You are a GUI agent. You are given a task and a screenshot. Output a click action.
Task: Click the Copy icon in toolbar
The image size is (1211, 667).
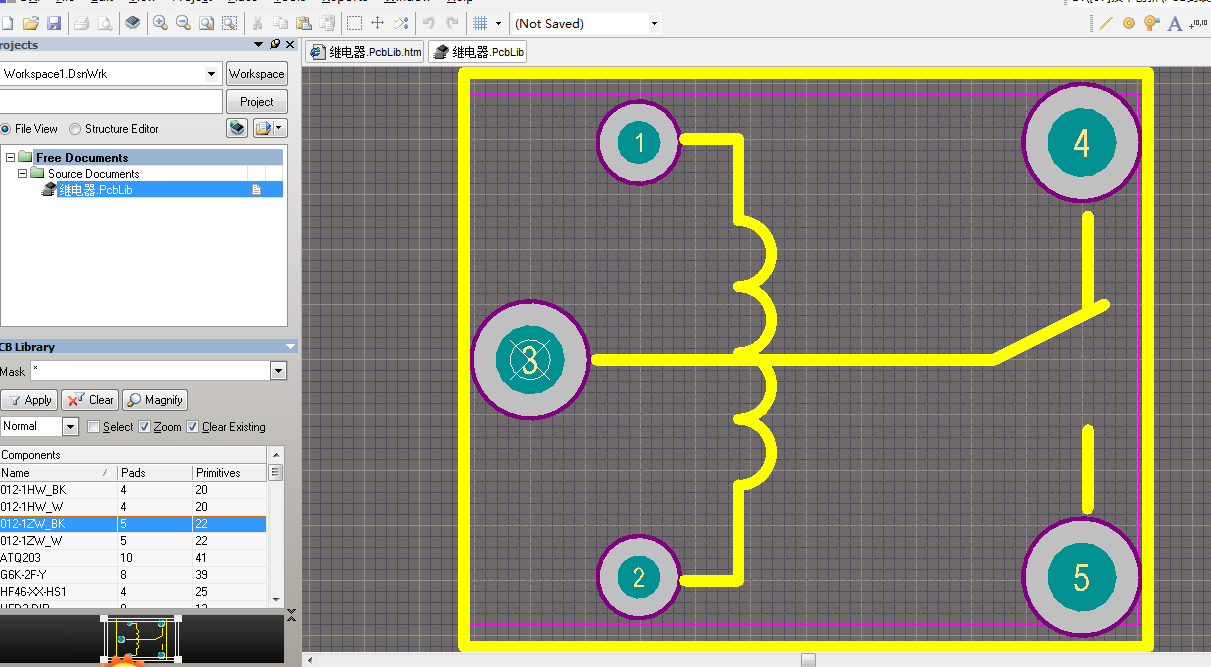(x=281, y=22)
